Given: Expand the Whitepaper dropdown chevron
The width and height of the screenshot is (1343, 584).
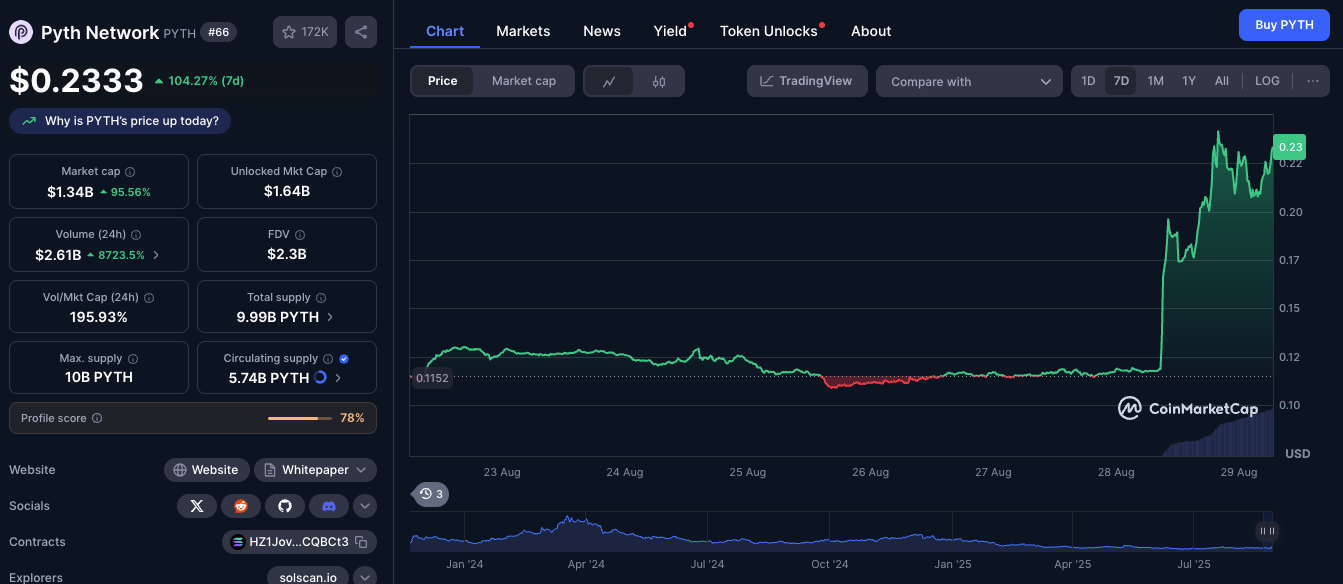Looking at the screenshot, I should pos(363,469).
